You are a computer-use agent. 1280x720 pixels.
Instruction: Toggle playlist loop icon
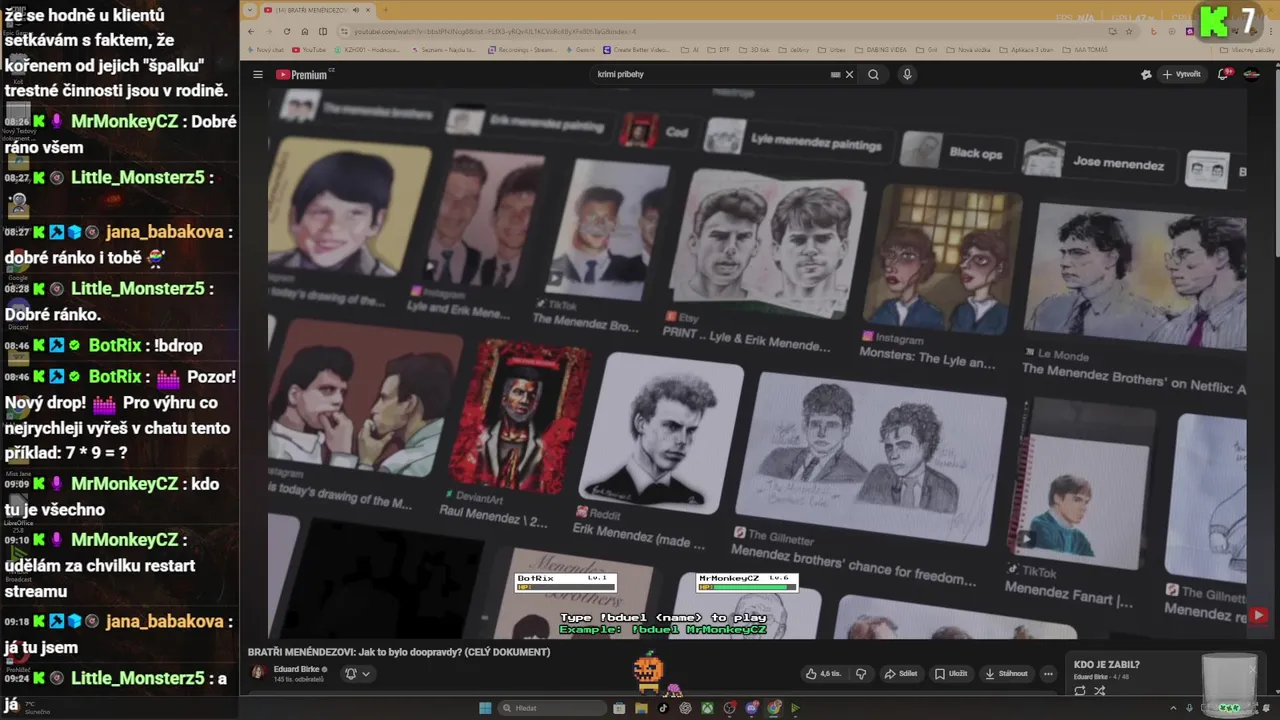coord(1080,690)
